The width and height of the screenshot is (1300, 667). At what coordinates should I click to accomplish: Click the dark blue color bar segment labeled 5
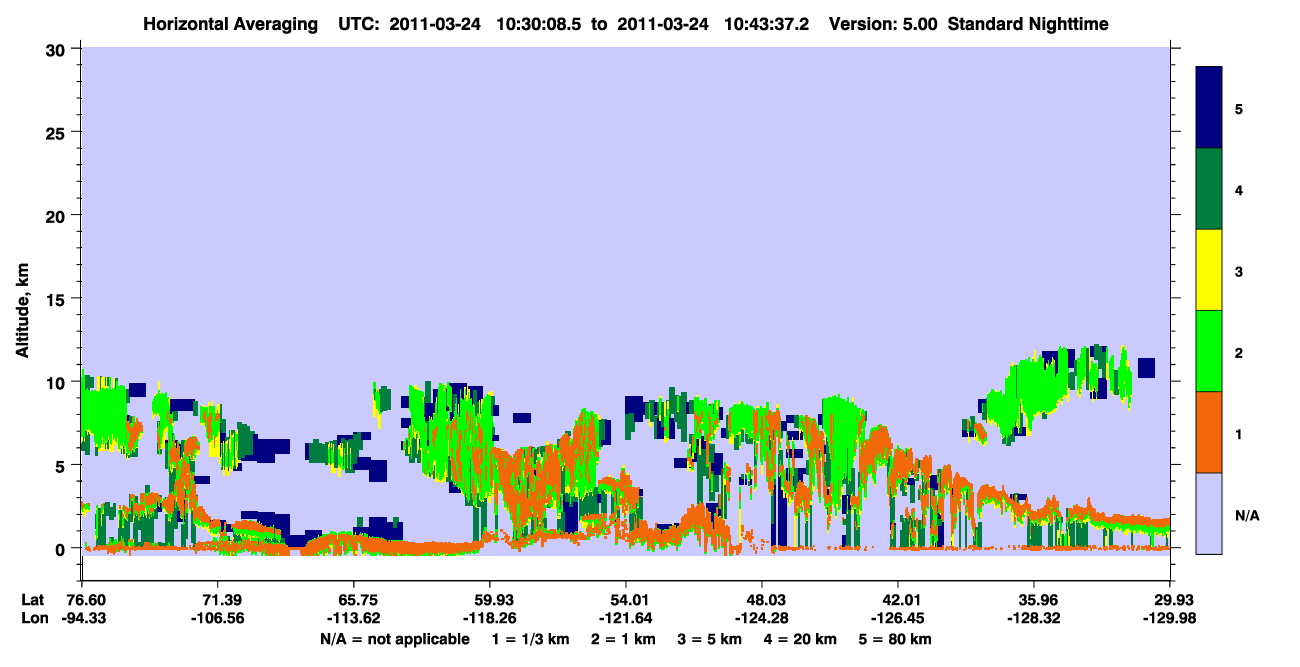coord(1209,108)
